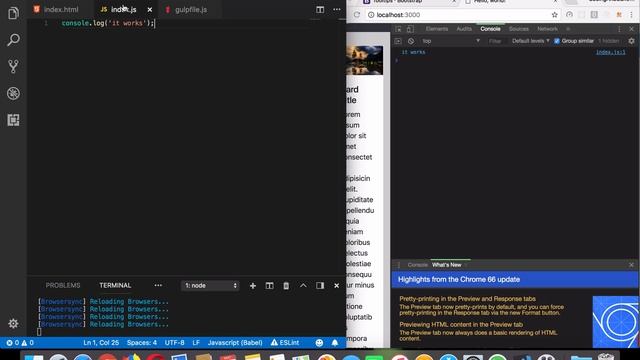This screenshot has width=640, height=360.
Task: Bookmark the page with the star icon
Action: (554, 15)
